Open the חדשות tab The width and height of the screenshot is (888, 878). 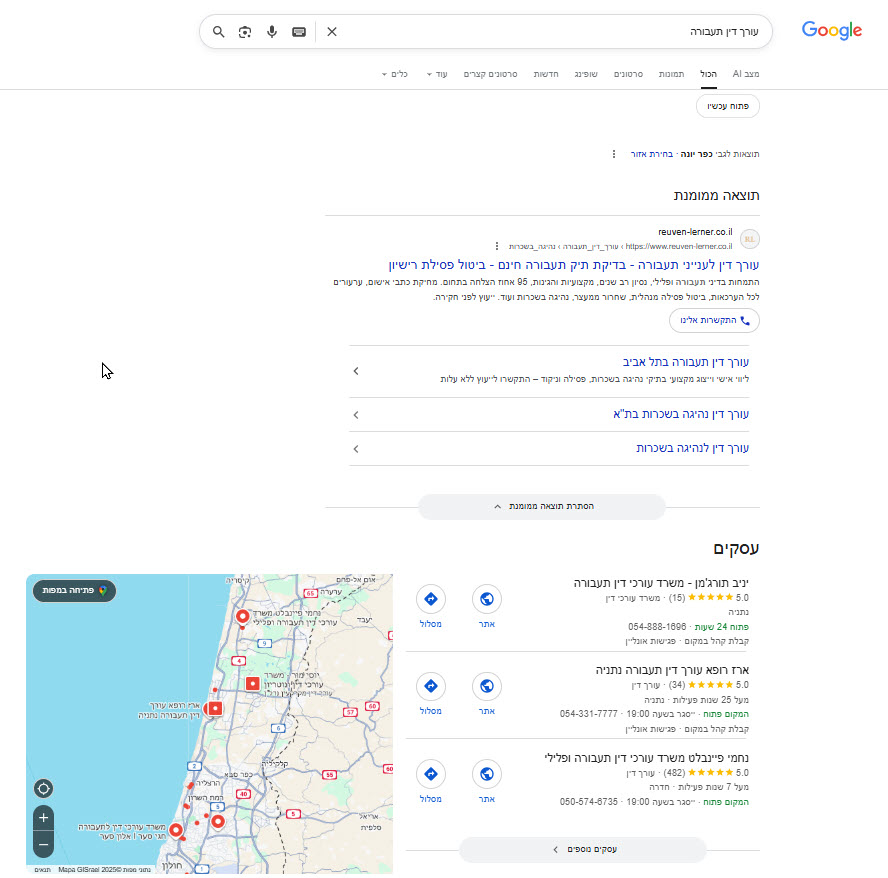coord(545,74)
